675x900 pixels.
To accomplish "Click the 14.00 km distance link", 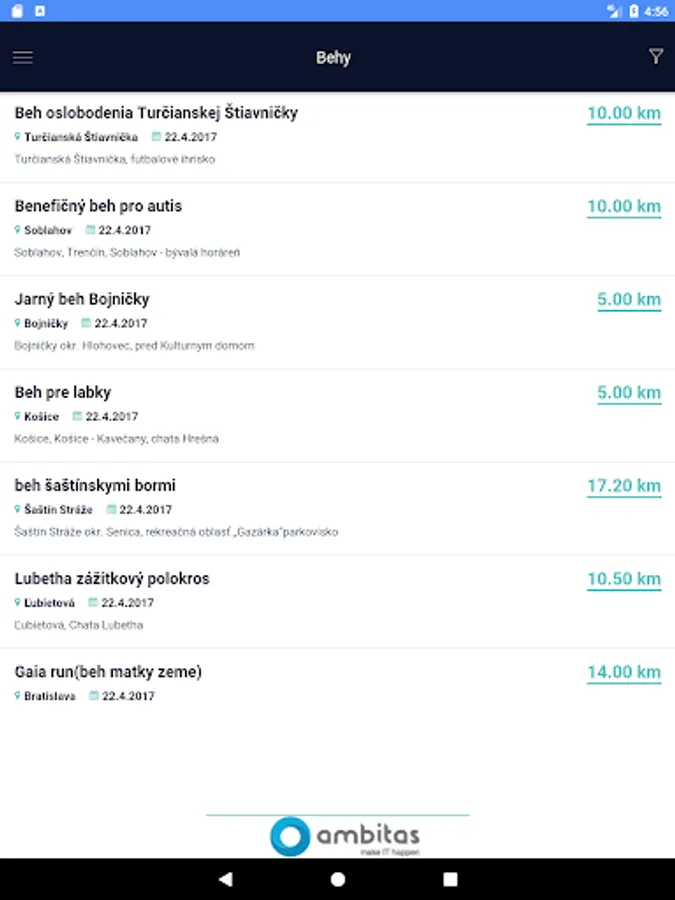I will pos(623,673).
